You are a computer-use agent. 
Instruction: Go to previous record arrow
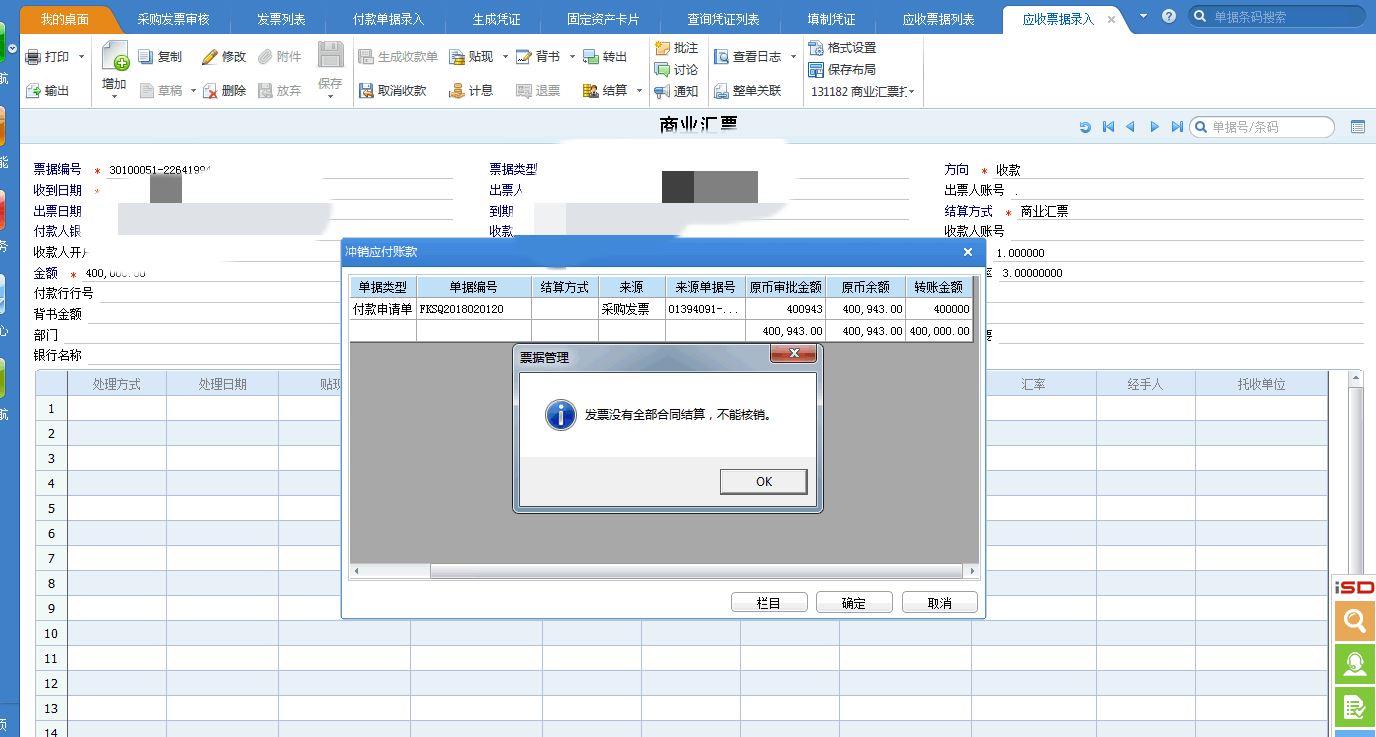(x=1131, y=127)
